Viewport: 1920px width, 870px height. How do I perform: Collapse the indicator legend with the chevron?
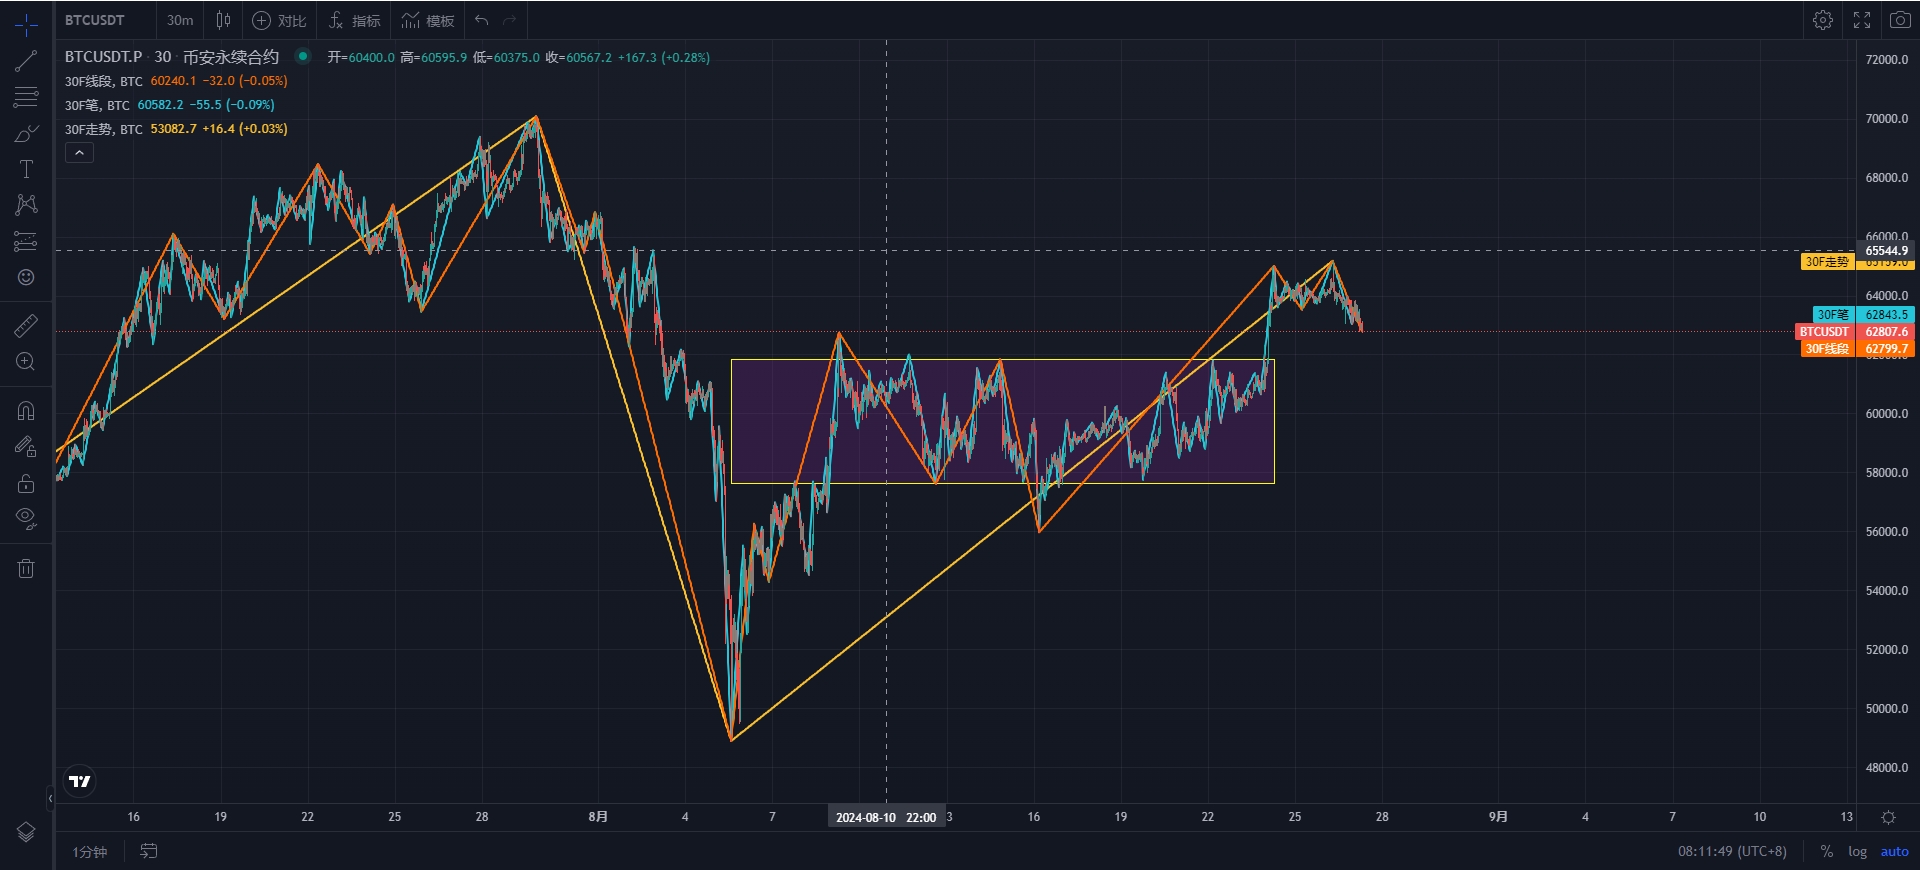point(79,152)
